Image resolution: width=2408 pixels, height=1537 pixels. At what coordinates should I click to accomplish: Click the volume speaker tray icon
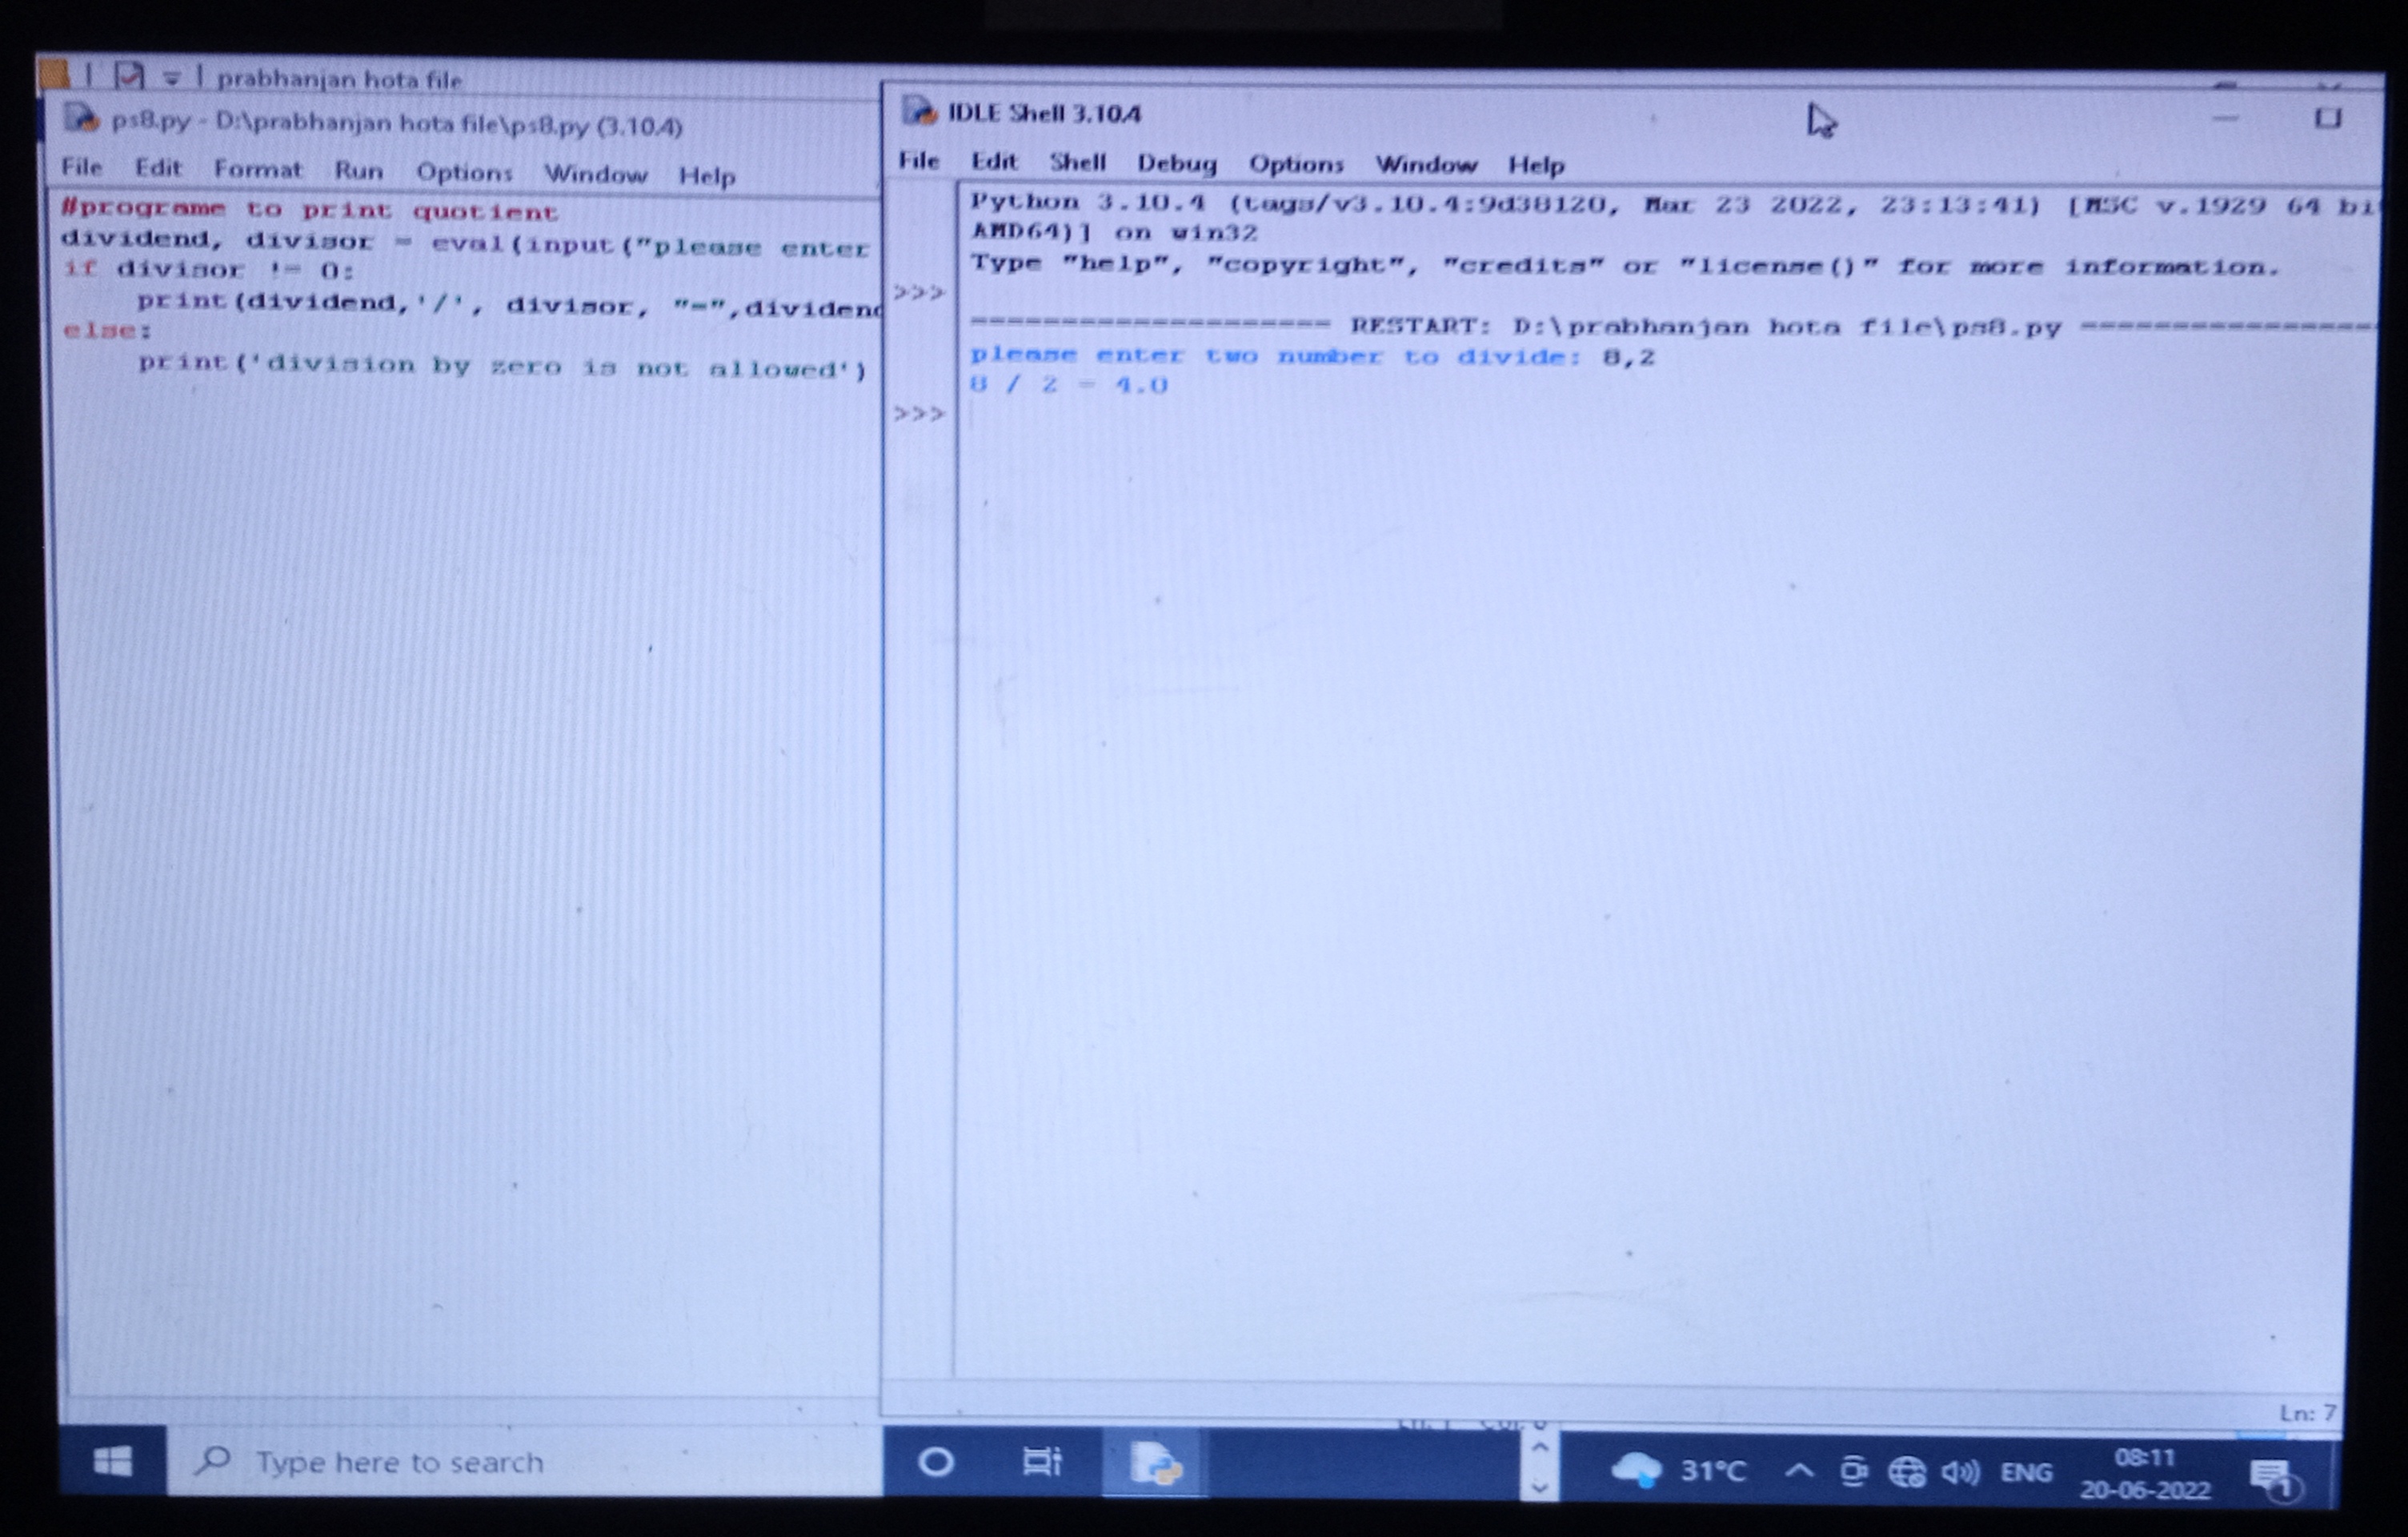point(1959,1472)
